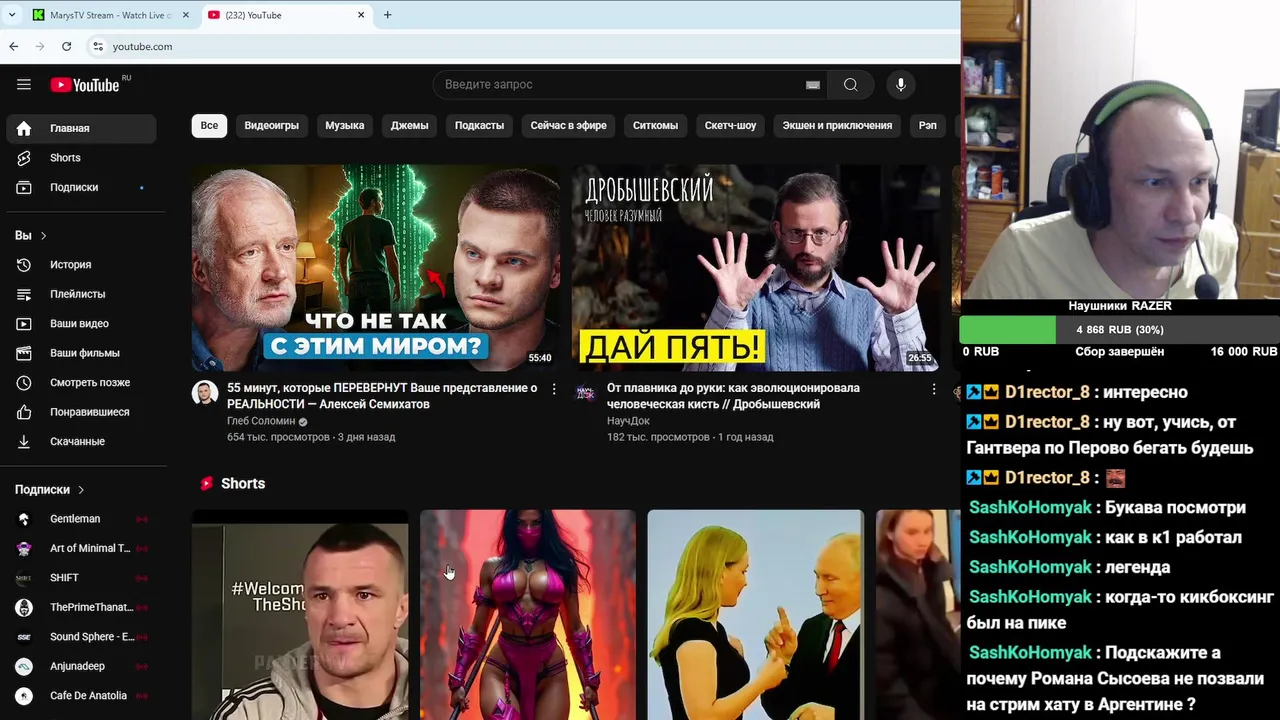Select the Сейчас в эфире chip
Screen dimensions: 1280x720
point(569,126)
